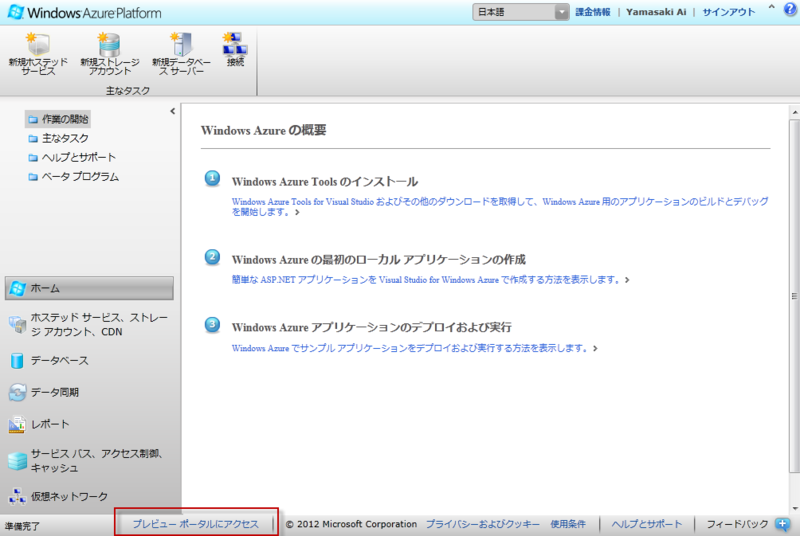The width and height of the screenshot is (800, 536).
Task: Click the step 2 number badge
Action: (212, 257)
